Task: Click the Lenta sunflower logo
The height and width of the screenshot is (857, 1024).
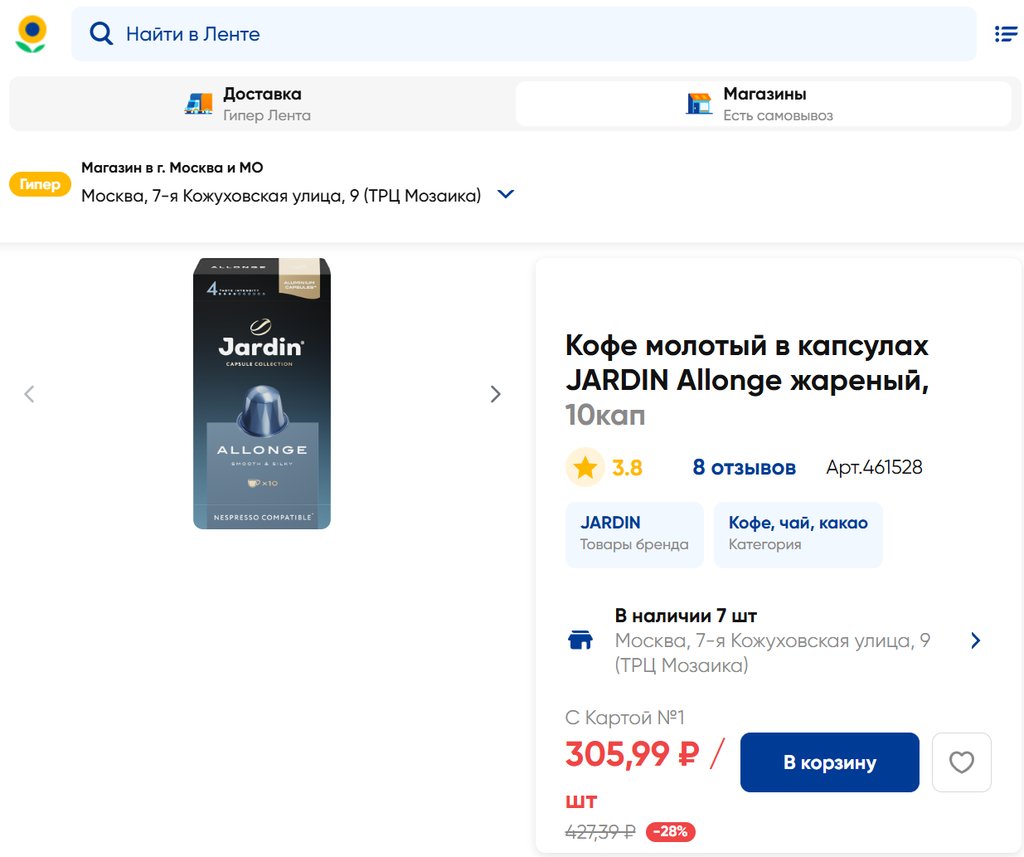Action: pos(31,33)
